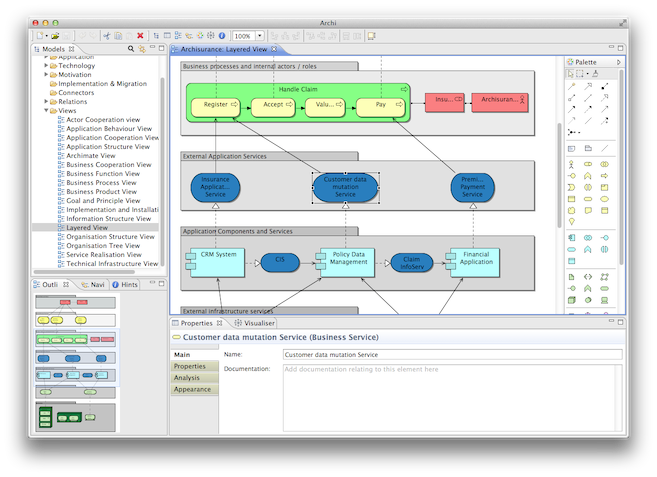Image resolution: width=657 pixels, height=477 pixels.
Task: Pick the blue Data Object icon
Action: tap(572, 261)
